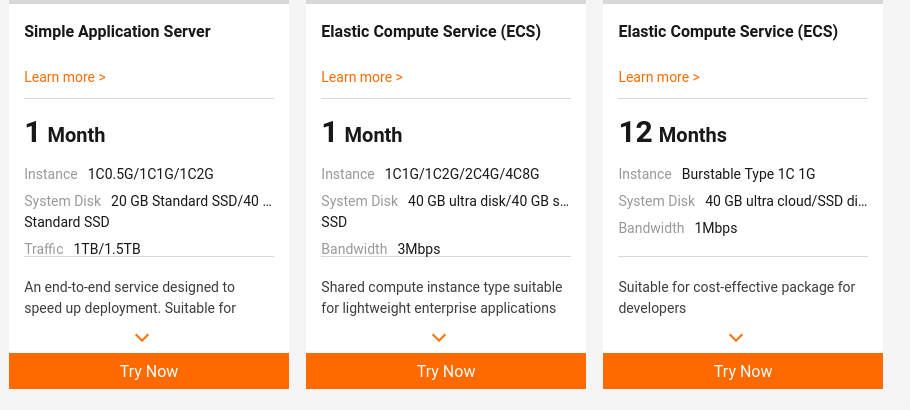Image resolution: width=910 pixels, height=410 pixels.
Task: Expand the 1 Month ECS description chevron
Action: [439, 338]
